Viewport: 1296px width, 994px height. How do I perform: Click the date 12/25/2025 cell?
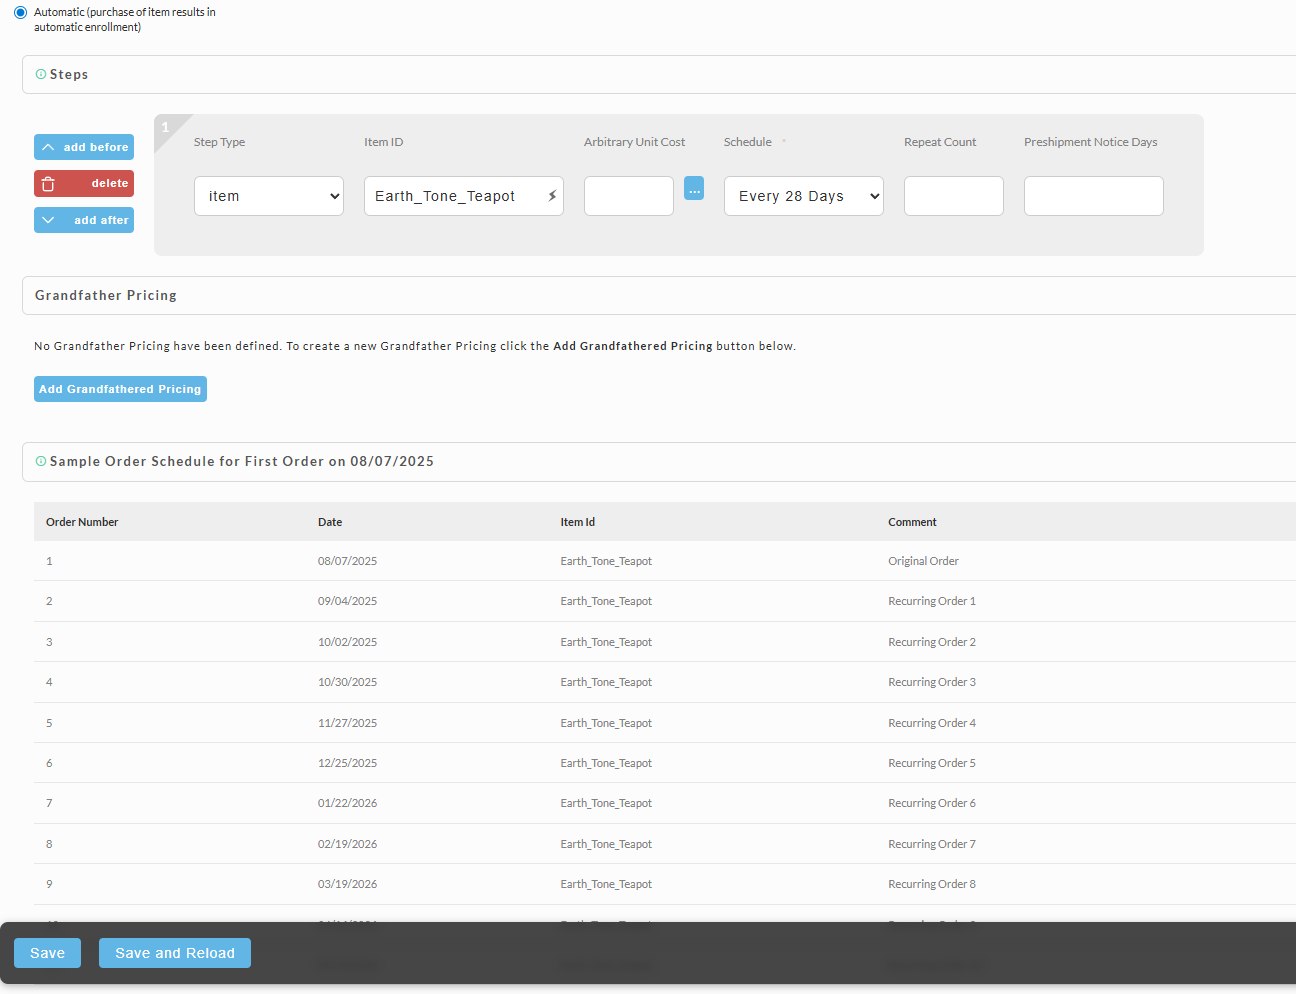point(348,763)
